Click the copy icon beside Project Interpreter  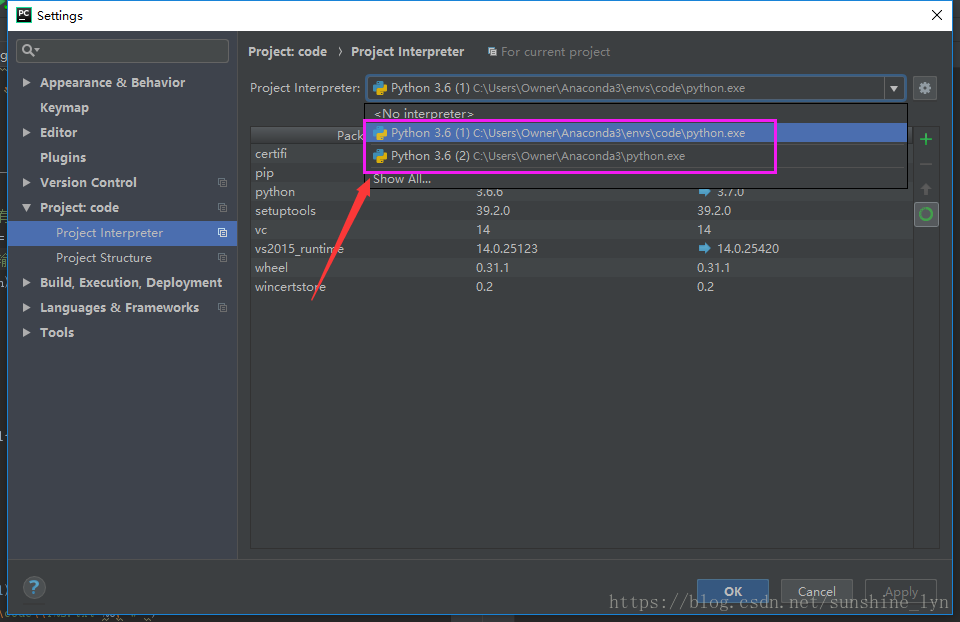[222, 233]
